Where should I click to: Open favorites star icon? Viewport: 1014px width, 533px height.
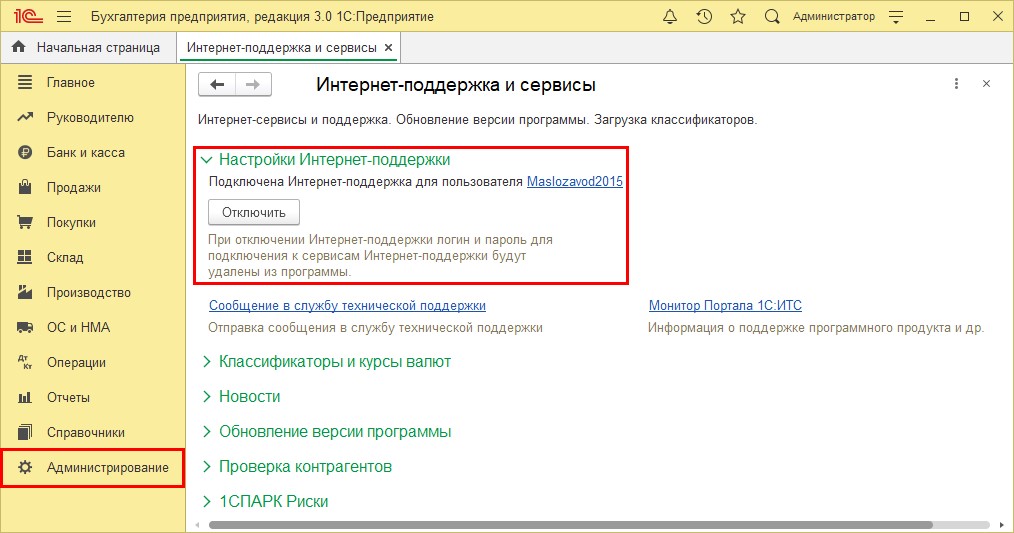pos(738,17)
